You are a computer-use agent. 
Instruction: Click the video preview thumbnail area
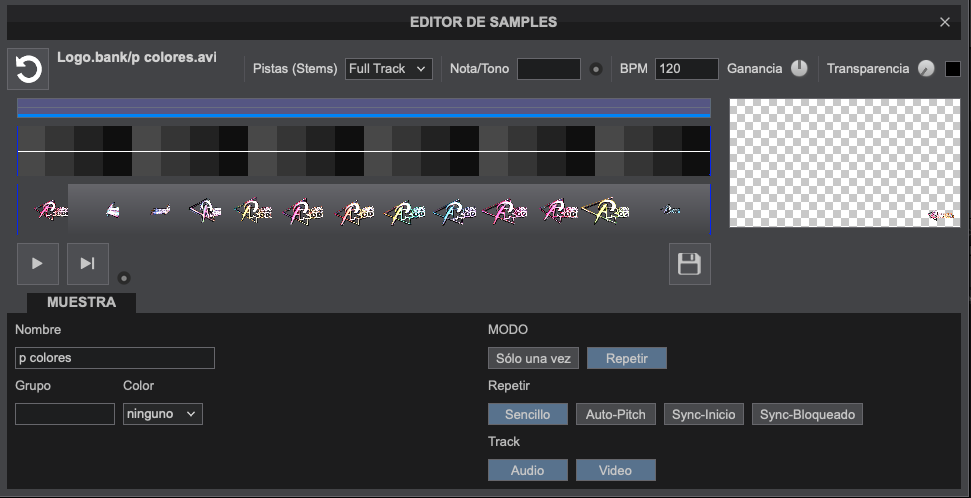point(845,163)
